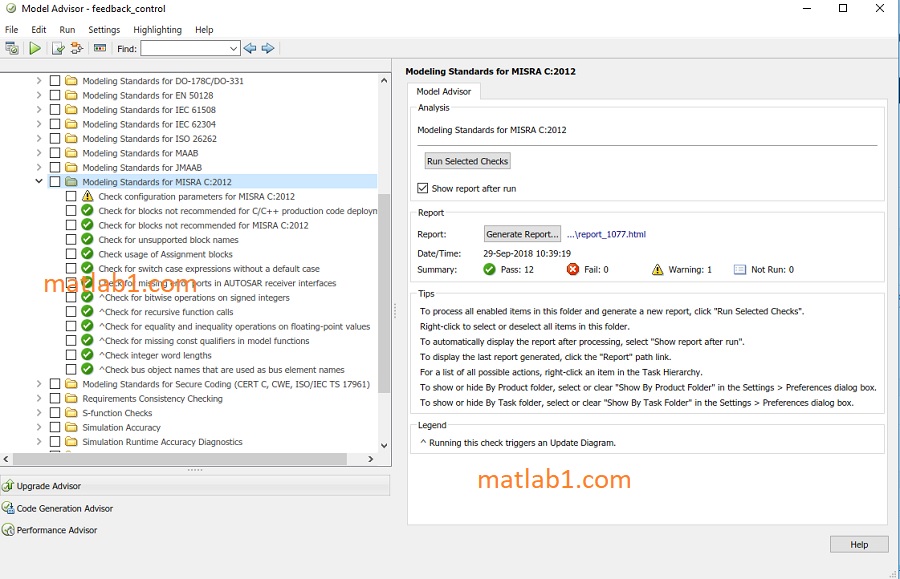Click the document with green checkmark toolbar icon

[58, 49]
